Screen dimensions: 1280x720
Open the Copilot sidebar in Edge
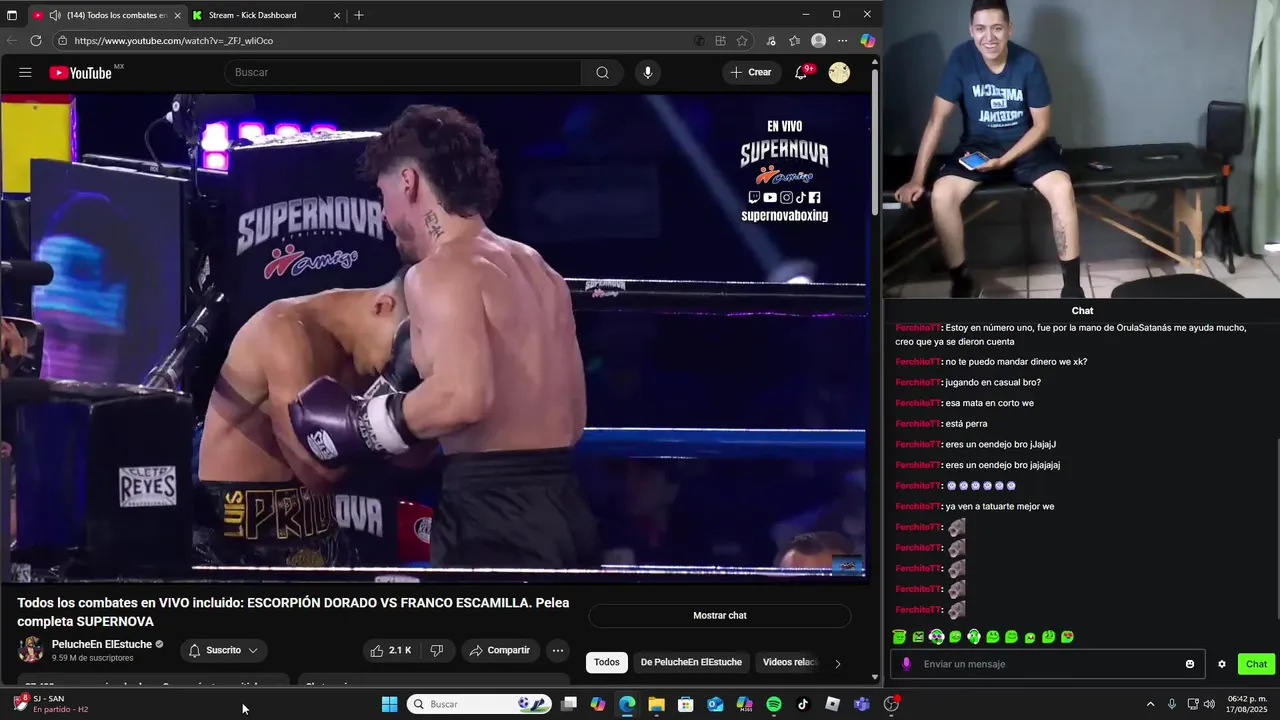[x=867, y=41]
